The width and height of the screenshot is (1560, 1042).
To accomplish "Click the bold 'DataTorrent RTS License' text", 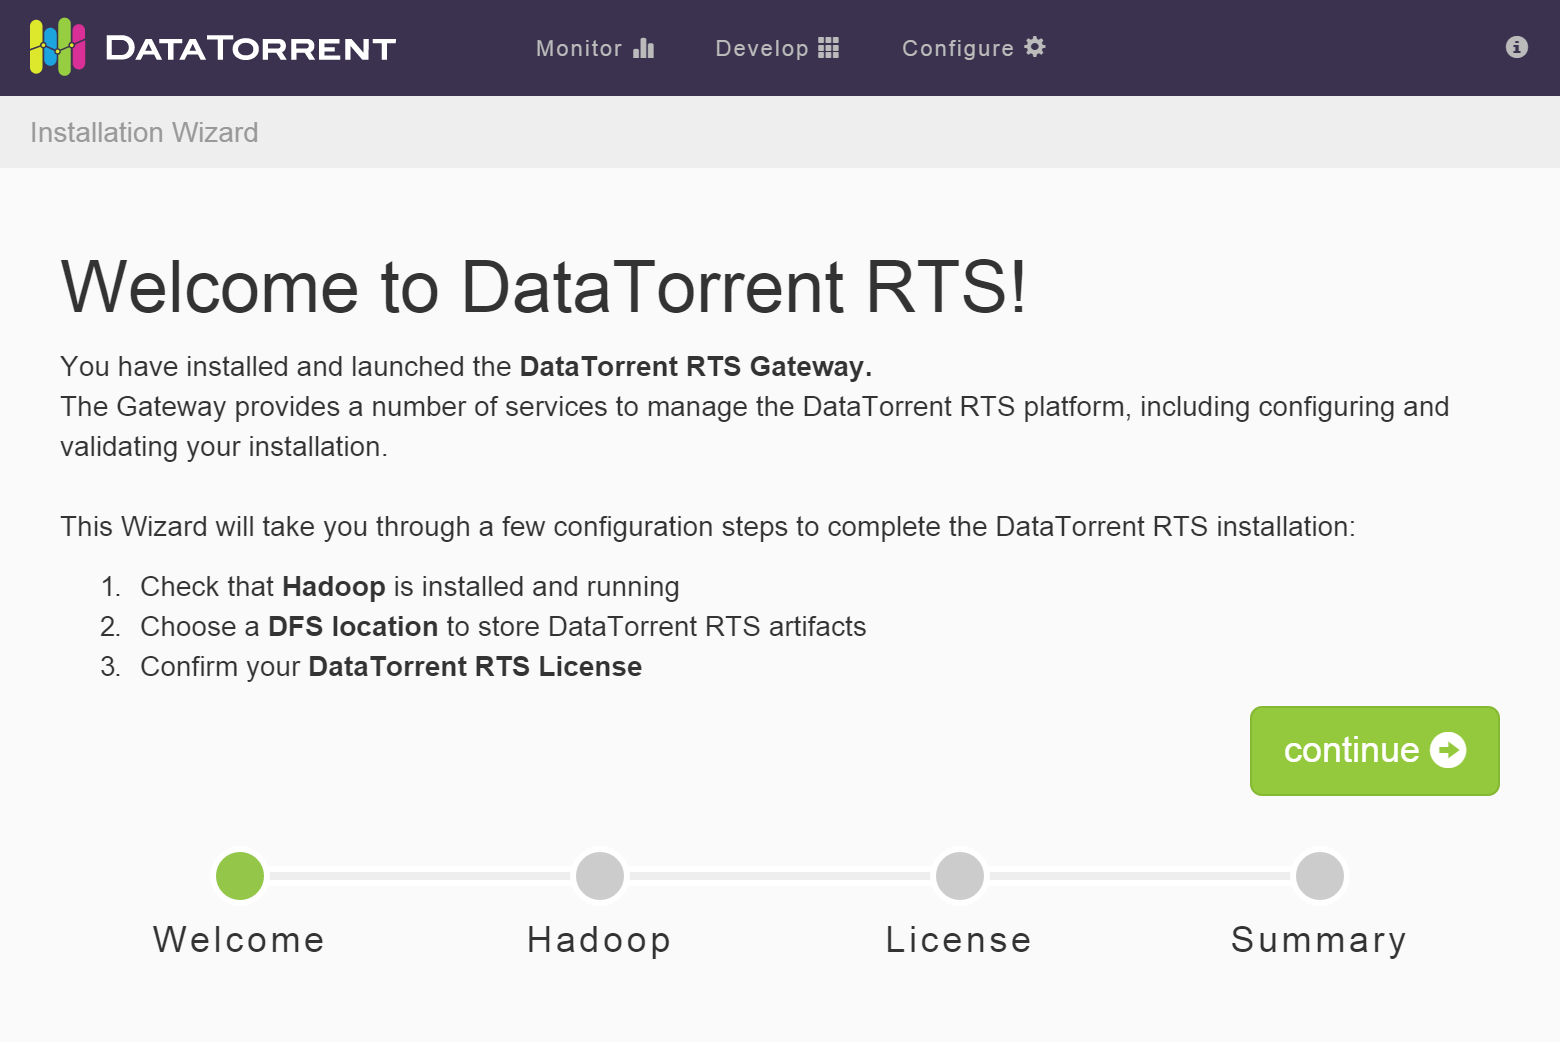I will coord(475,667).
